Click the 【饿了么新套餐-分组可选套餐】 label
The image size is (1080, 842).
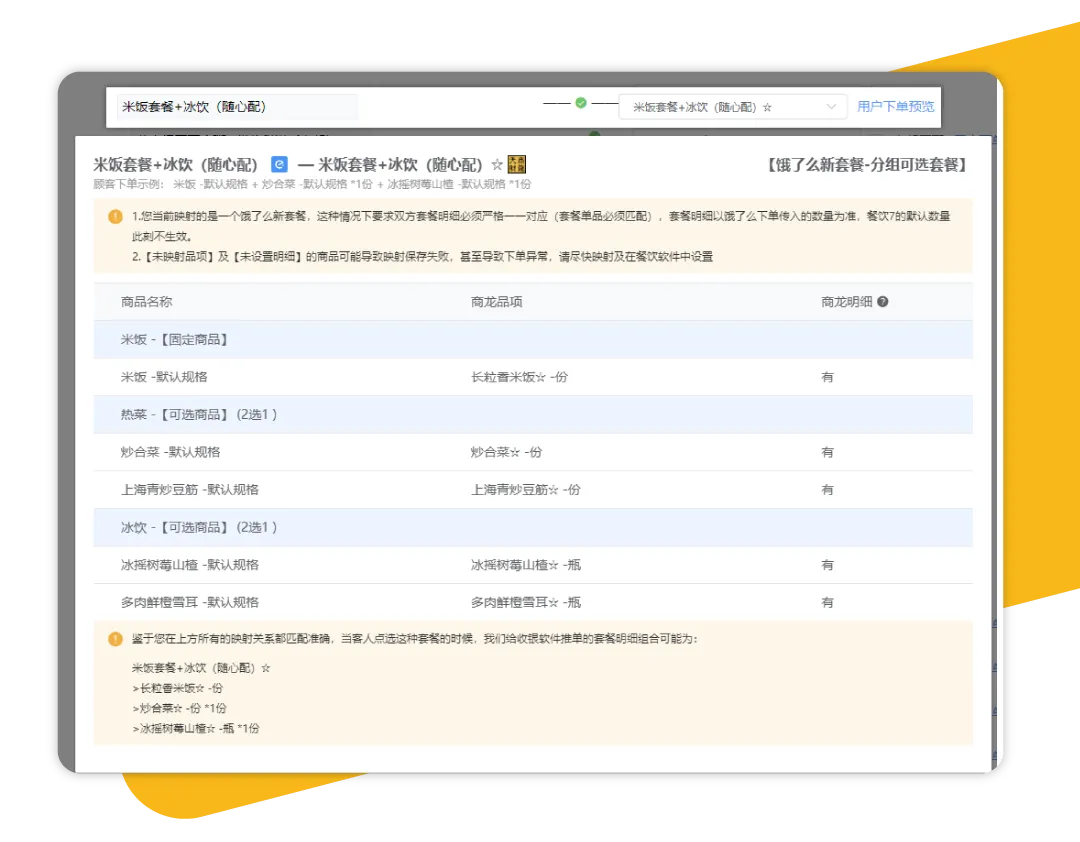coord(867,165)
